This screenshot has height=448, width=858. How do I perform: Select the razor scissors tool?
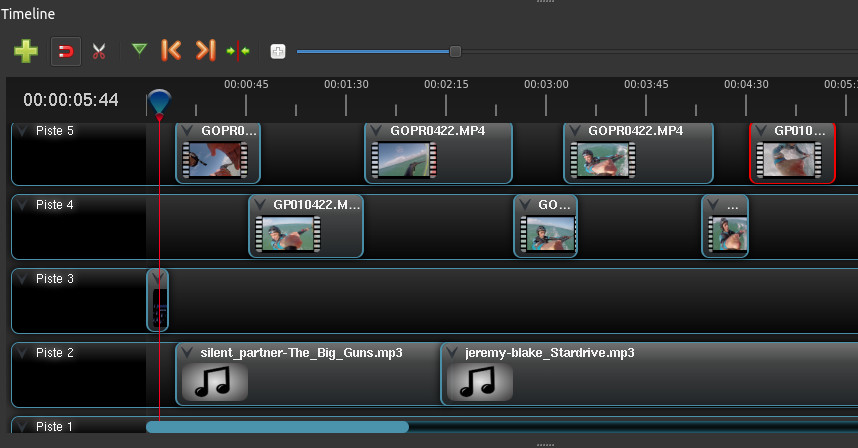point(98,51)
